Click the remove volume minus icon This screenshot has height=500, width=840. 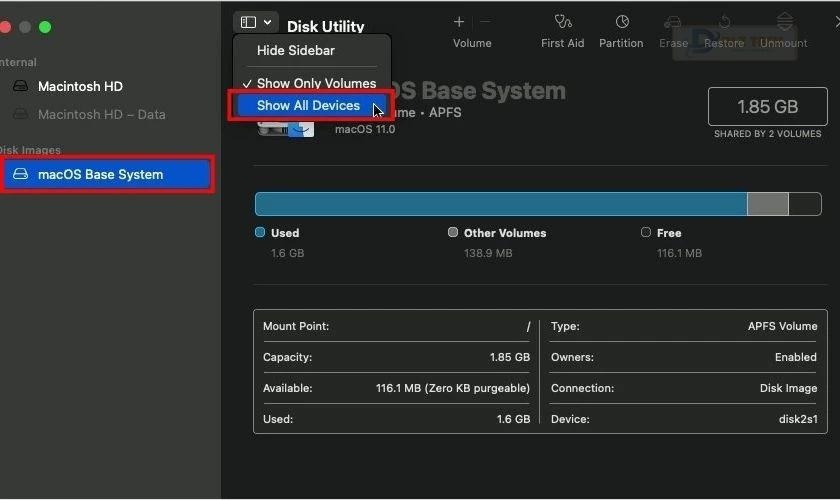click(x=486, y=22)
